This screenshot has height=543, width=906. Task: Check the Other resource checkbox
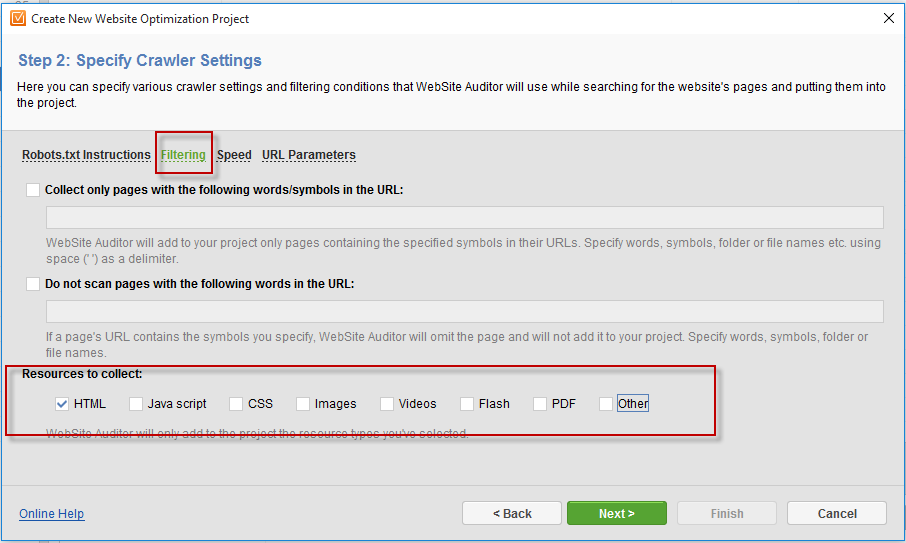tap(606, 404)
